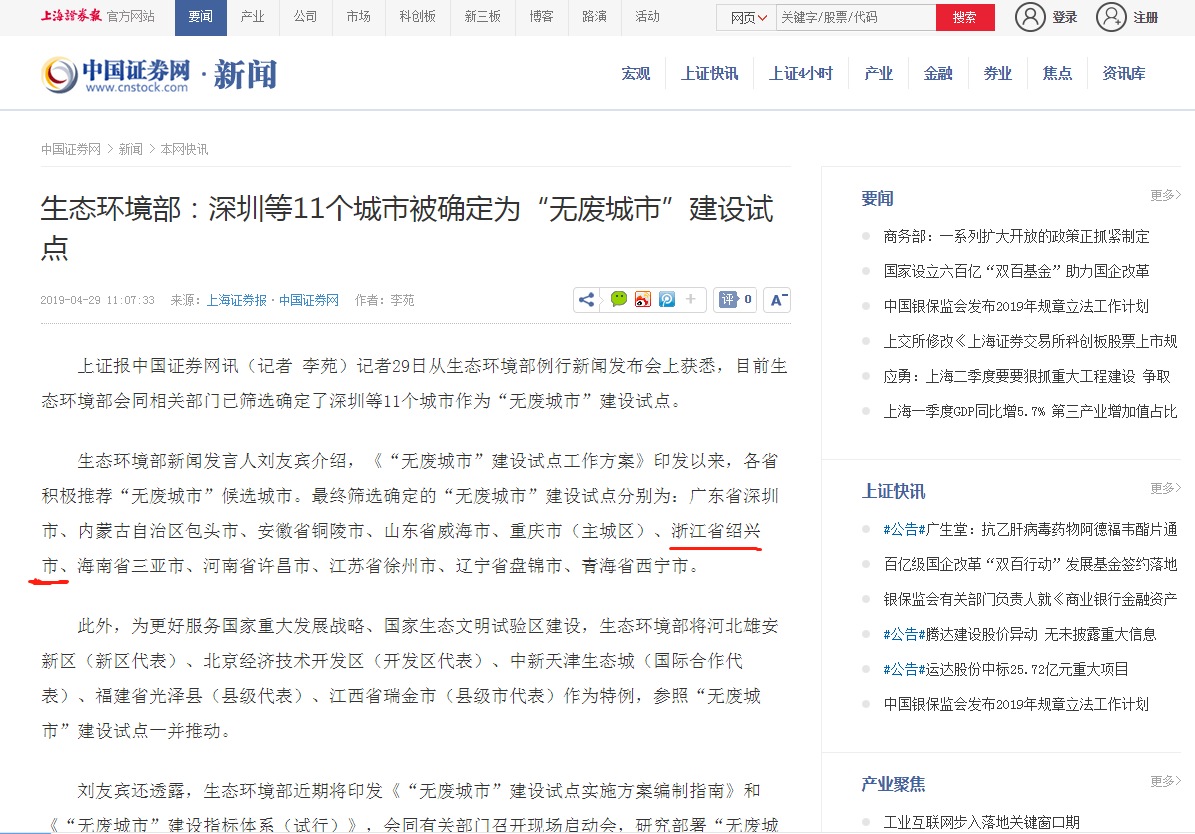Screen dimensions: 1195x834
Task: Click the cnstock 中国证券网 logo
Action: pos(116,74)
